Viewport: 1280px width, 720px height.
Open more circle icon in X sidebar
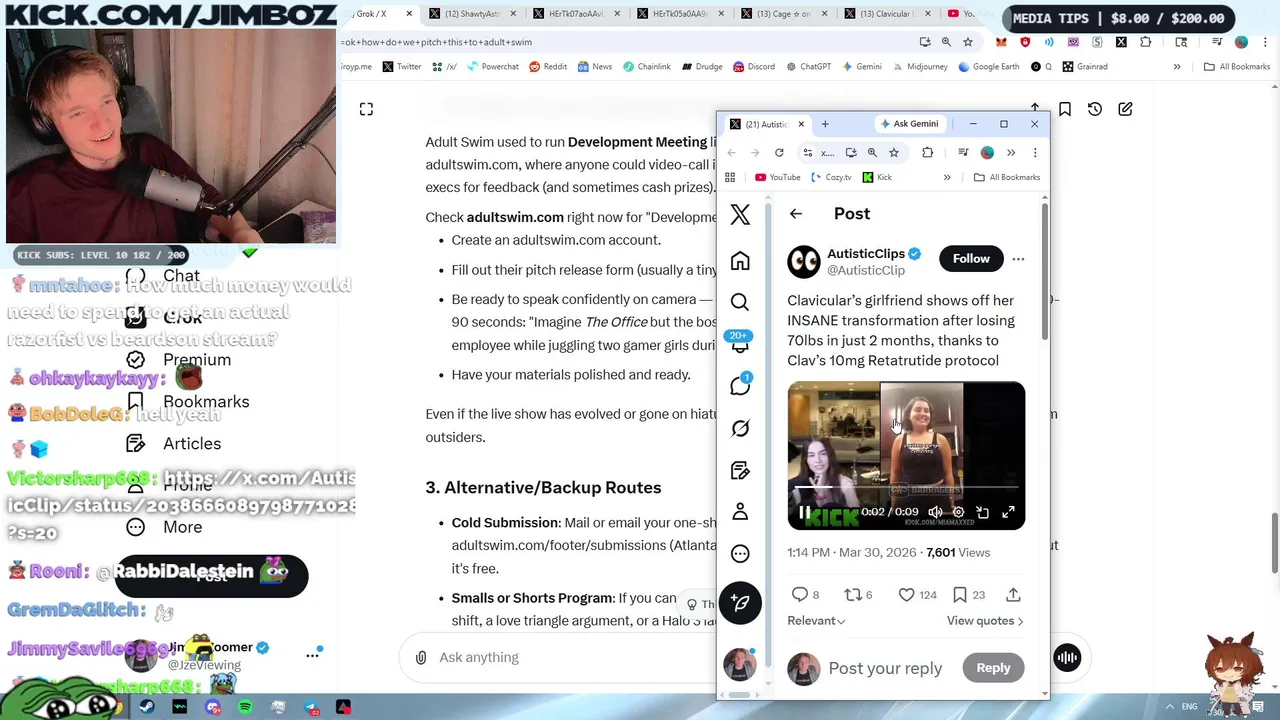(x=740, y=553)
